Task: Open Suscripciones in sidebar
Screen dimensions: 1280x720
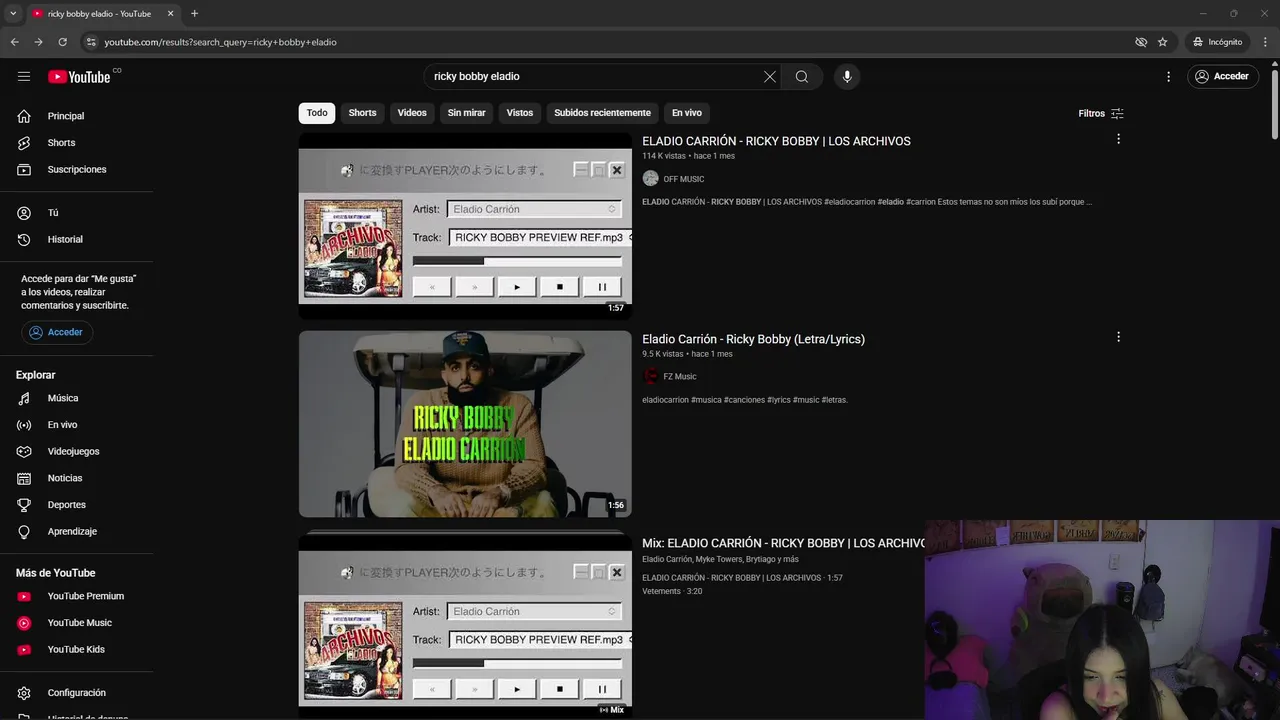Action: coord(77,169)
